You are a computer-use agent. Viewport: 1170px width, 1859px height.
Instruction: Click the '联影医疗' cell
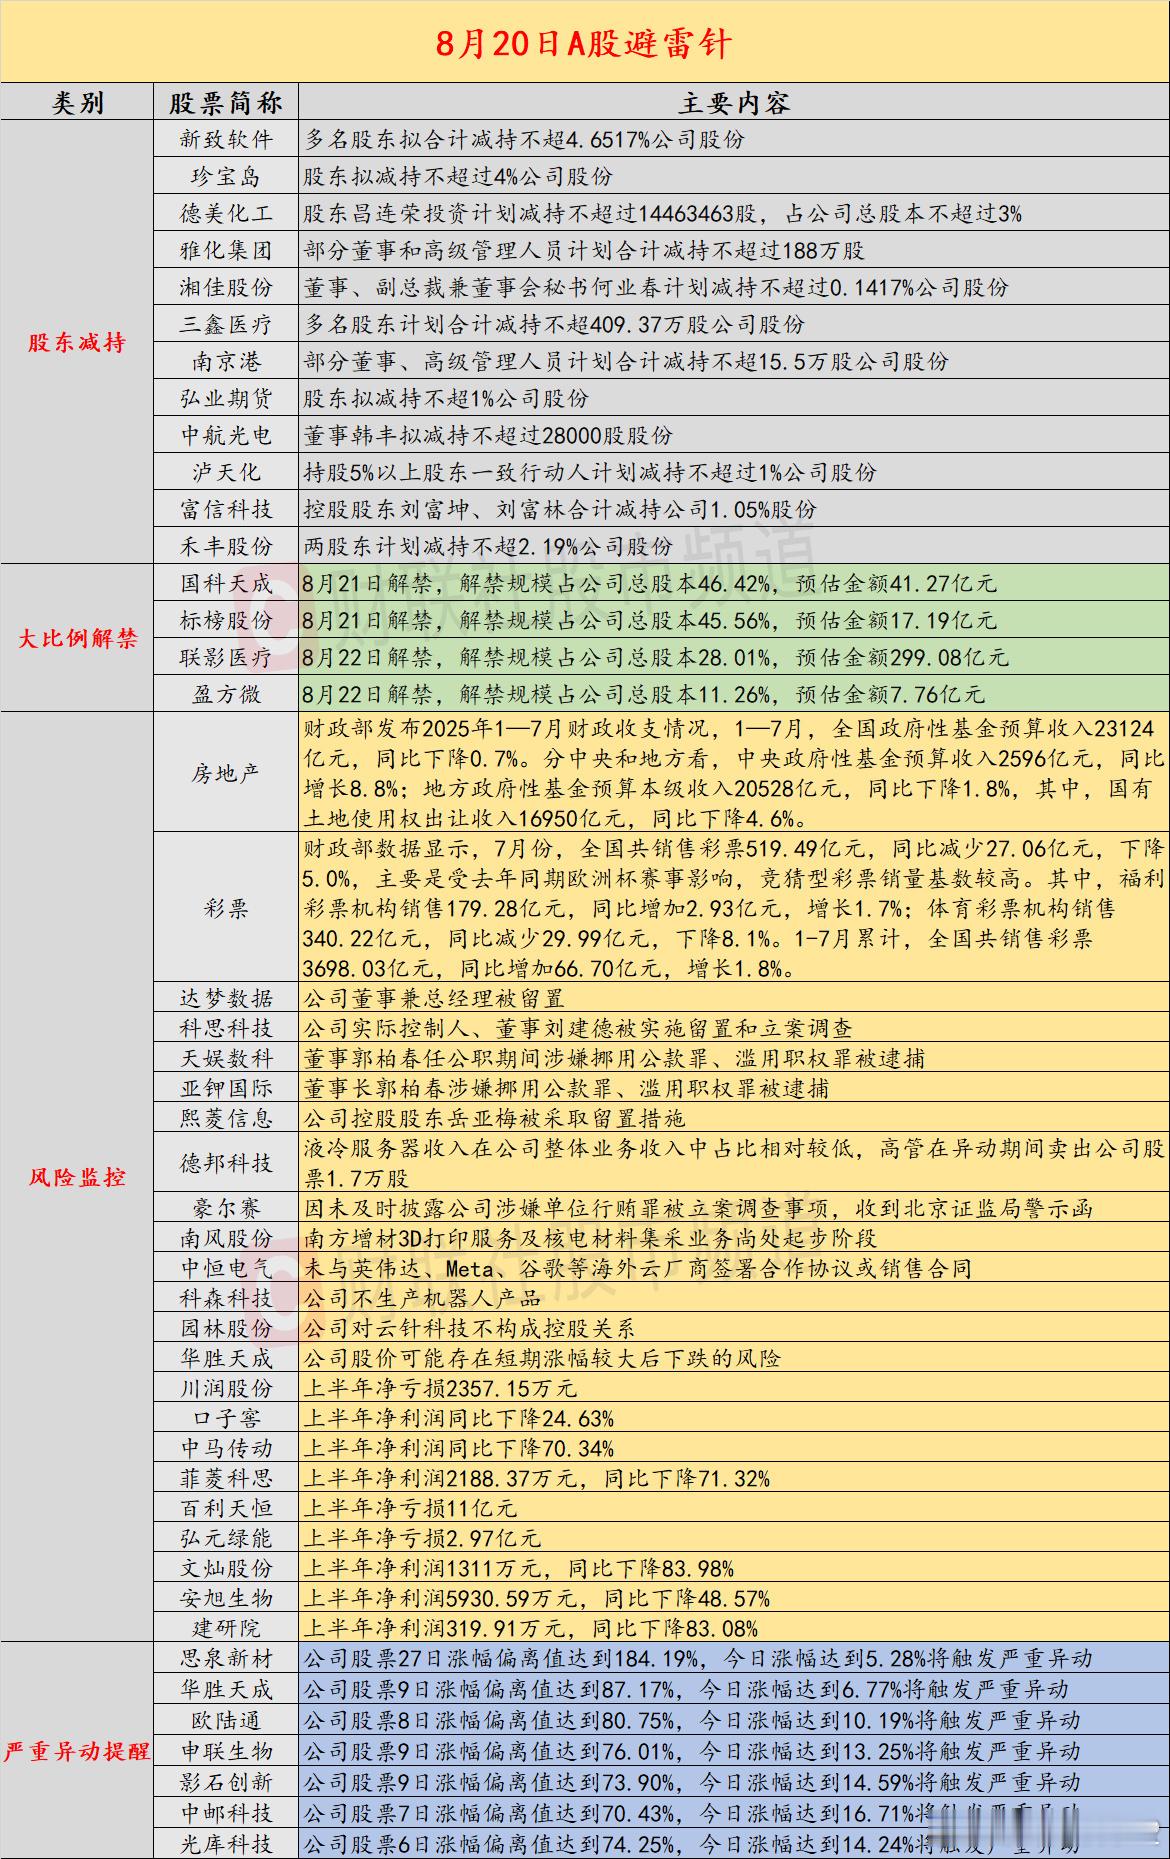tap(226, 658)
